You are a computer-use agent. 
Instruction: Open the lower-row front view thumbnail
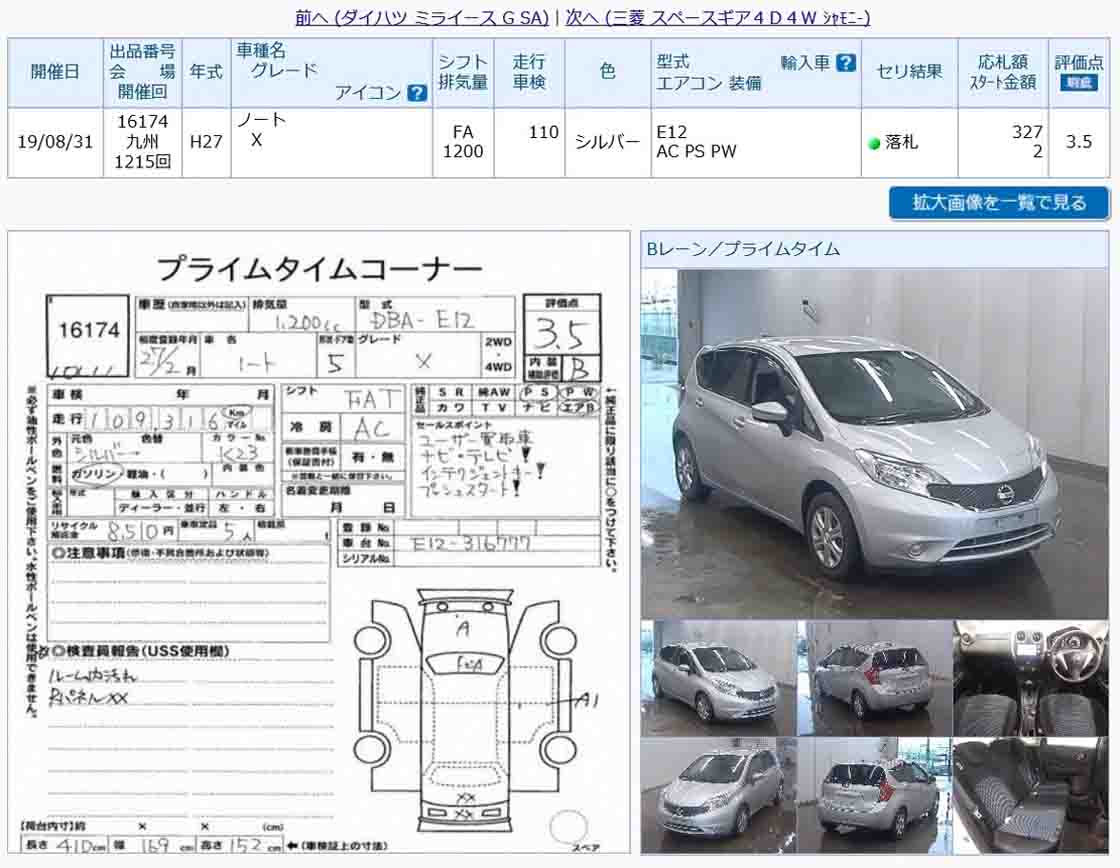pos(719,796)
